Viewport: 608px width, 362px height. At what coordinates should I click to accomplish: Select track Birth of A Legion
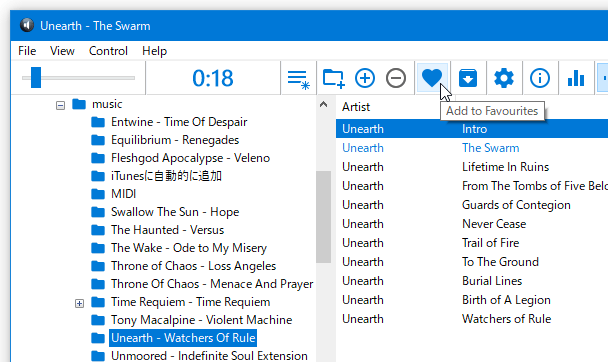pyautogui.click(x=472, y=300)
